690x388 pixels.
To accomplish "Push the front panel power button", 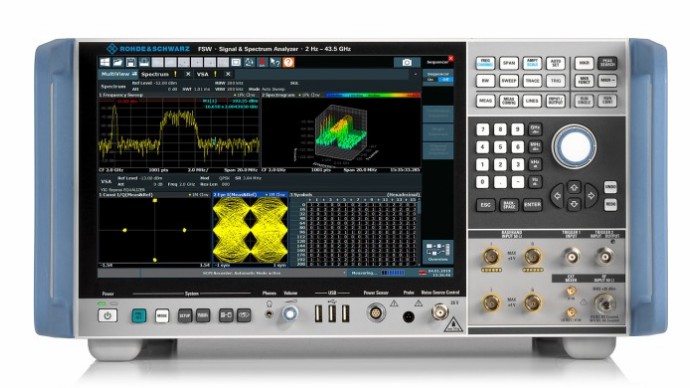I will (108, 315).
